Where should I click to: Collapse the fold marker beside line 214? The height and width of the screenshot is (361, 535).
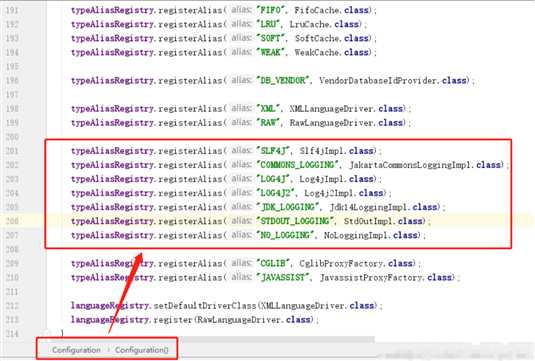(47, 333)
